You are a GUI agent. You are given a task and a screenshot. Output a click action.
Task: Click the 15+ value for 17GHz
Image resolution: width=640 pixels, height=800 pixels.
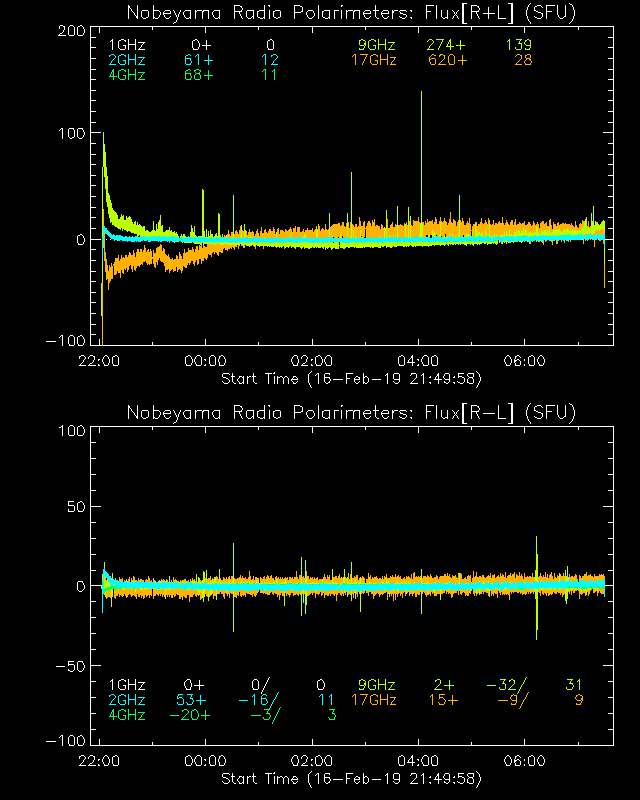point(443,700)
